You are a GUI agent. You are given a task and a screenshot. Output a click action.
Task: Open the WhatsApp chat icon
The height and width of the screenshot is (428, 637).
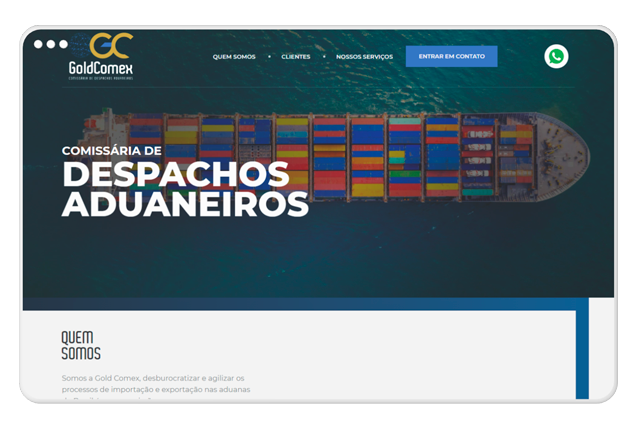point(556,57)
